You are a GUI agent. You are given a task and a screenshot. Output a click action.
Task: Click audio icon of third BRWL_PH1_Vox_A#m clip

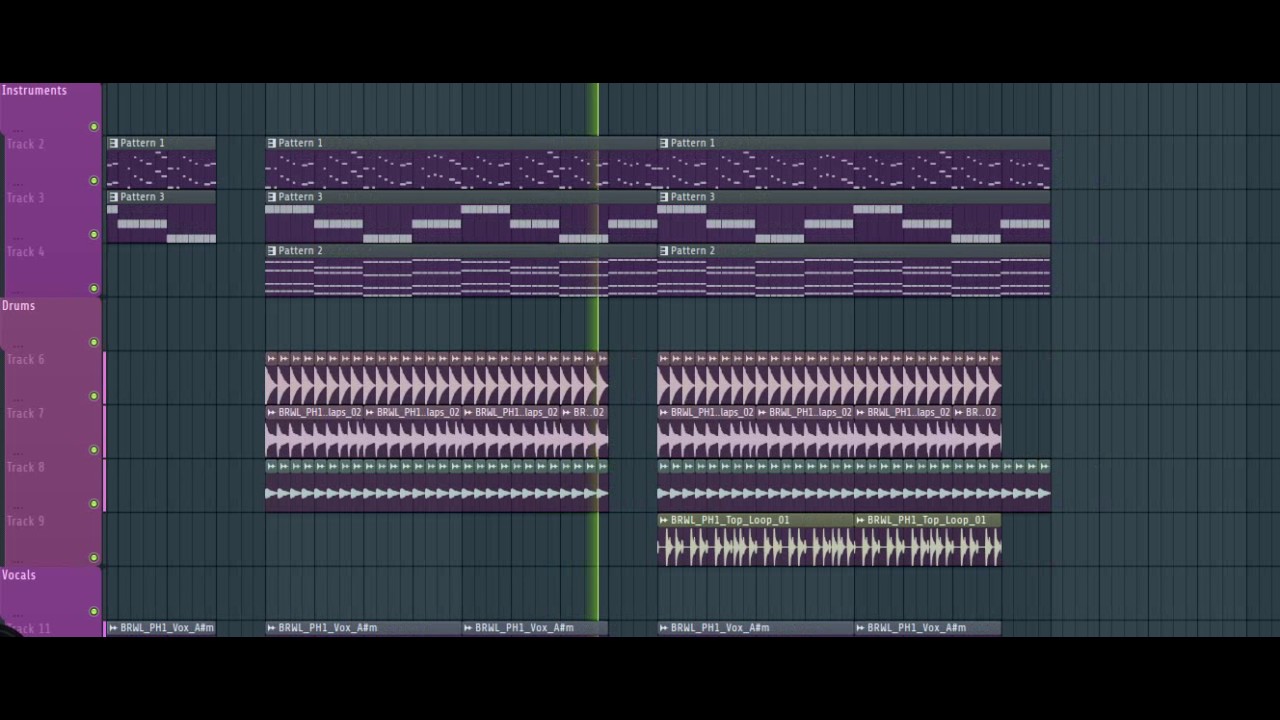tap(468, 628)
